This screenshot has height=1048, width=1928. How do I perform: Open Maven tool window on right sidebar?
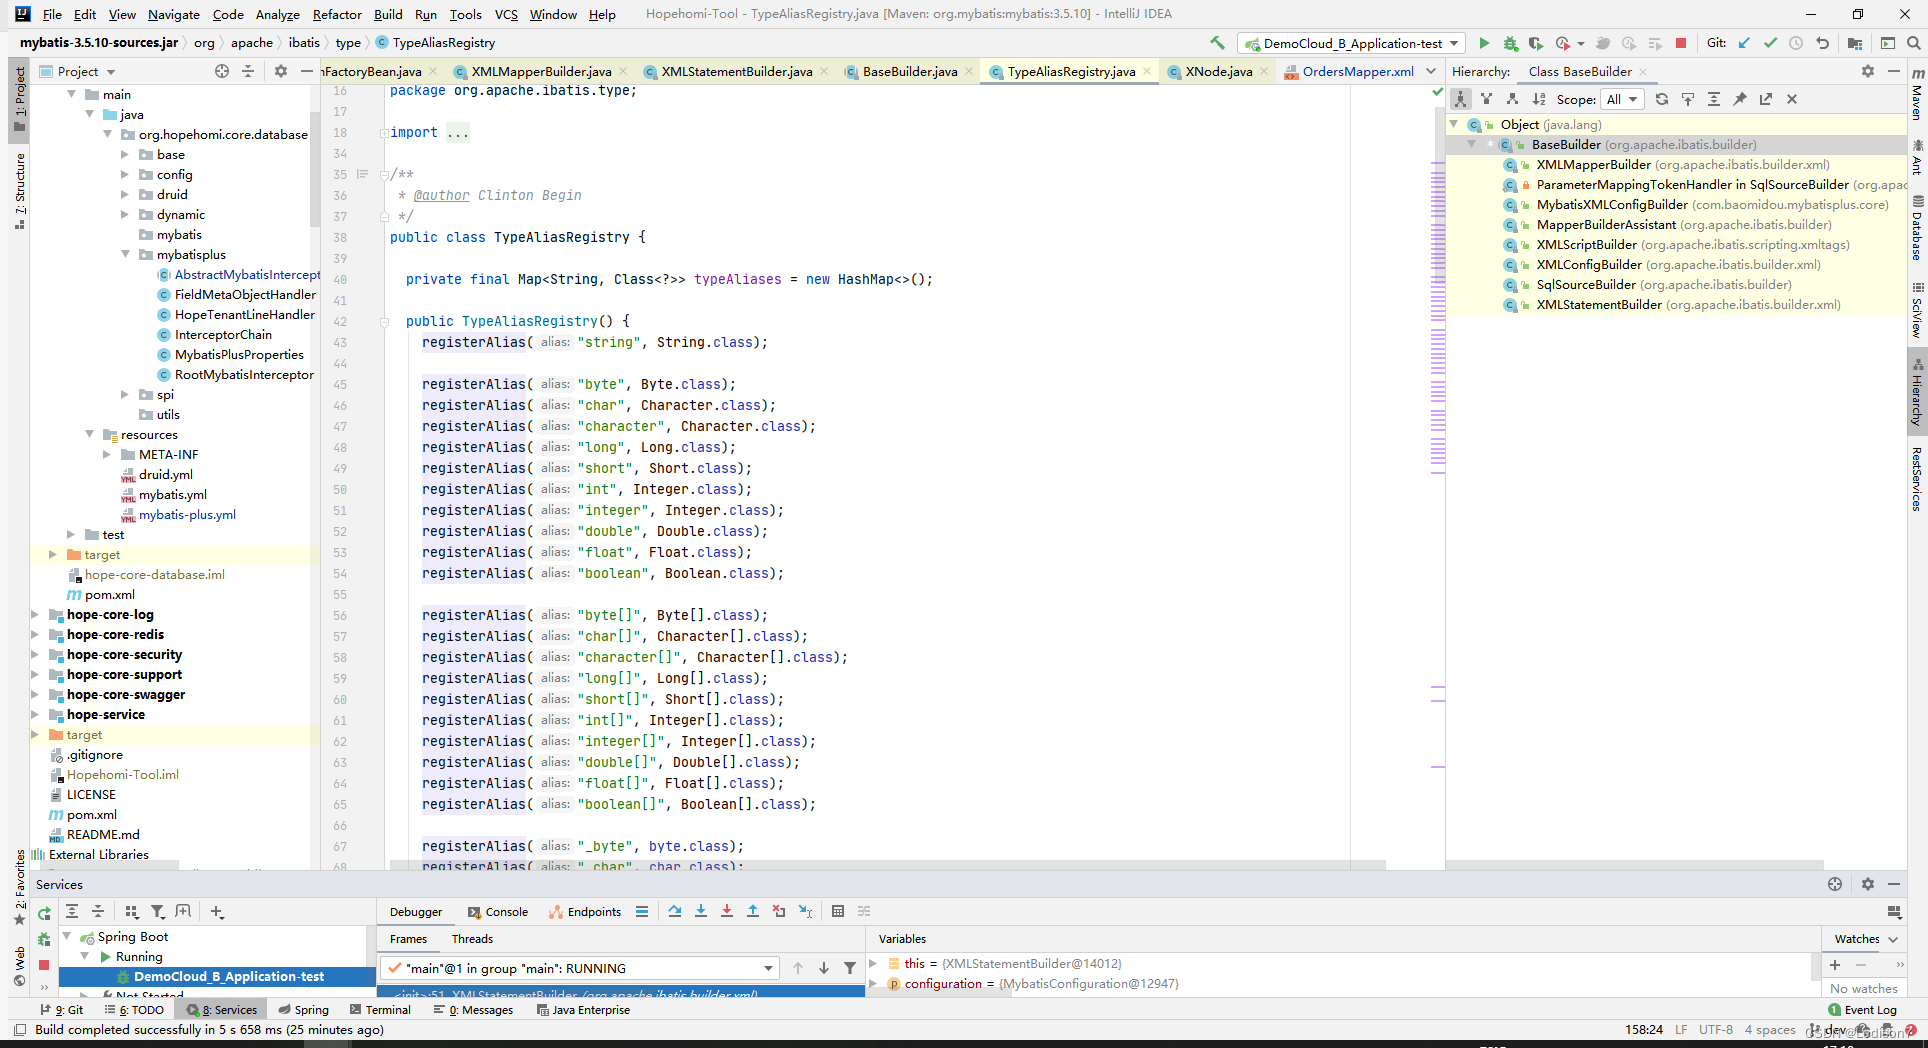[x=1917, y=94]
